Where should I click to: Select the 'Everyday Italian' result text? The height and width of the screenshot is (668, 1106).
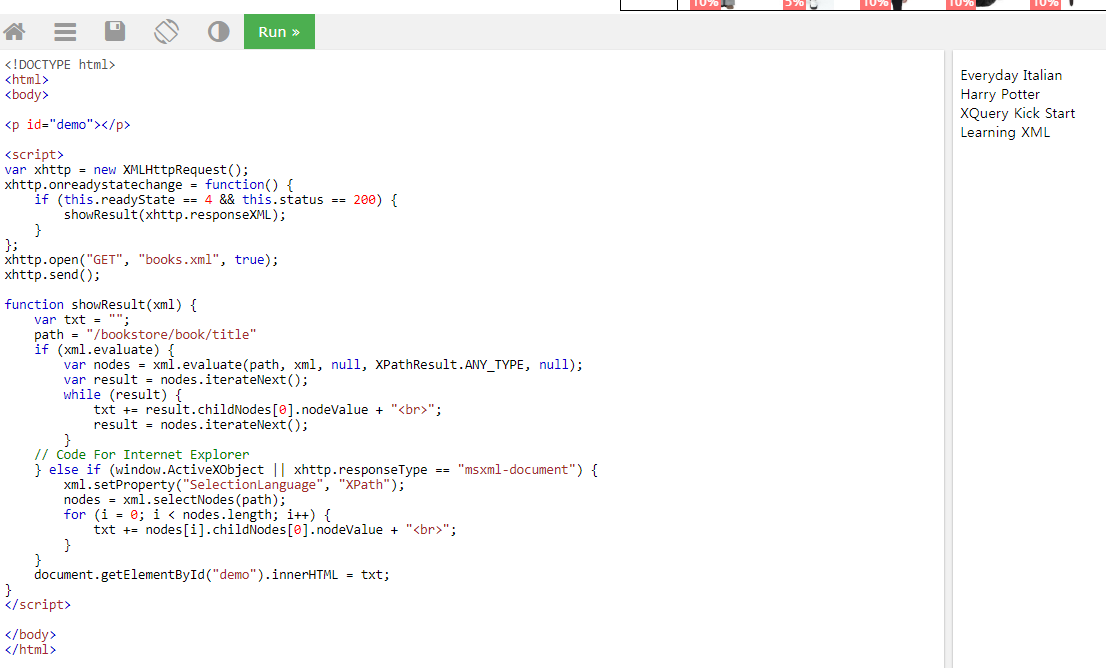click(x=1011, y=75)
